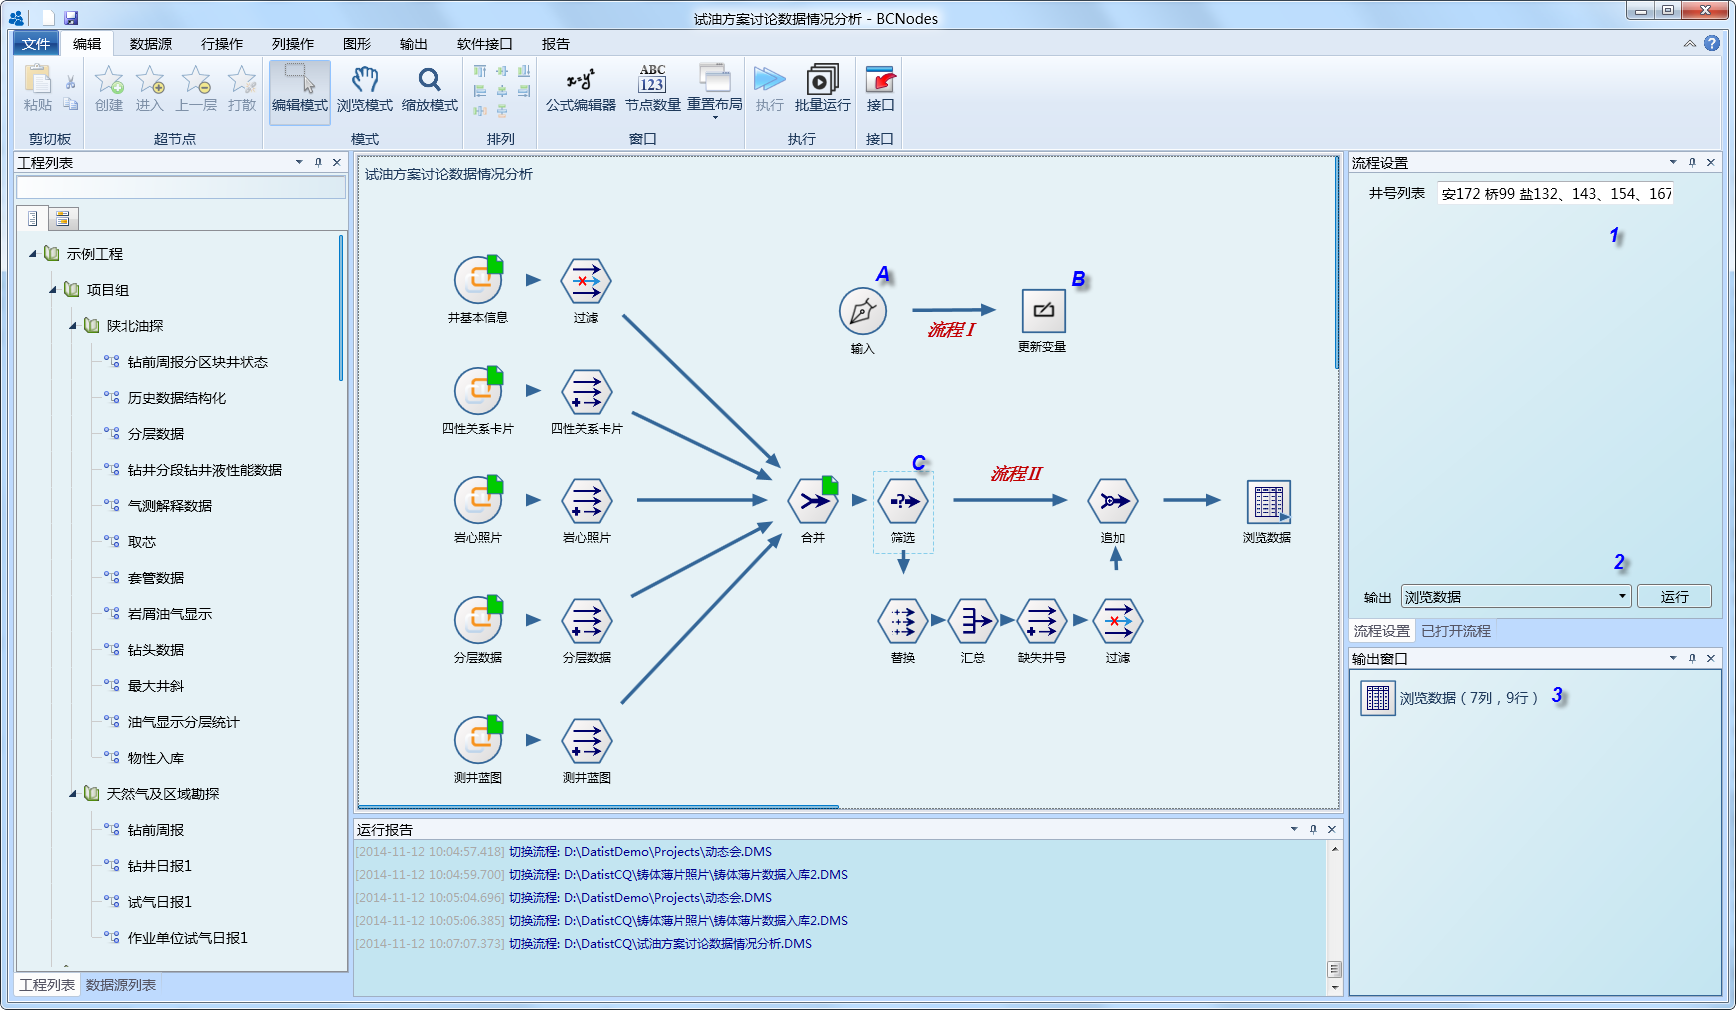Click the 筛选 filter node

click(903, 500)
